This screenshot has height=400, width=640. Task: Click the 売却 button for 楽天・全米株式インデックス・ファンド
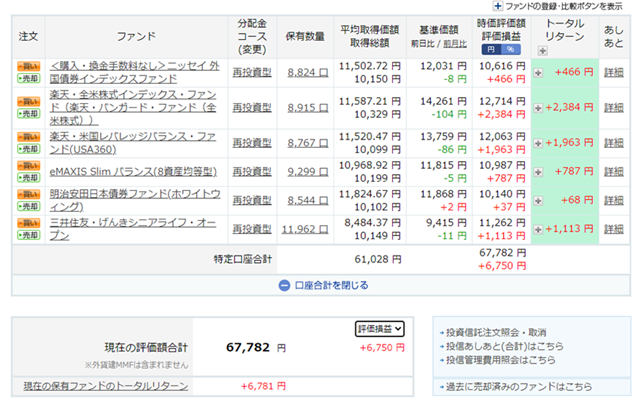tap(28, 111)
